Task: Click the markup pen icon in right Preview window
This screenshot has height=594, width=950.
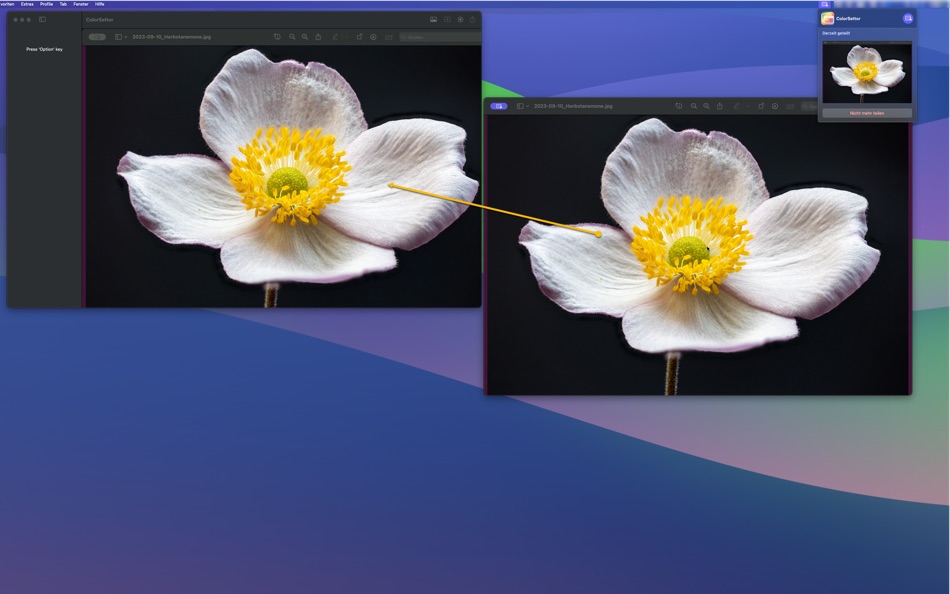Action: (x=736, y=106)
